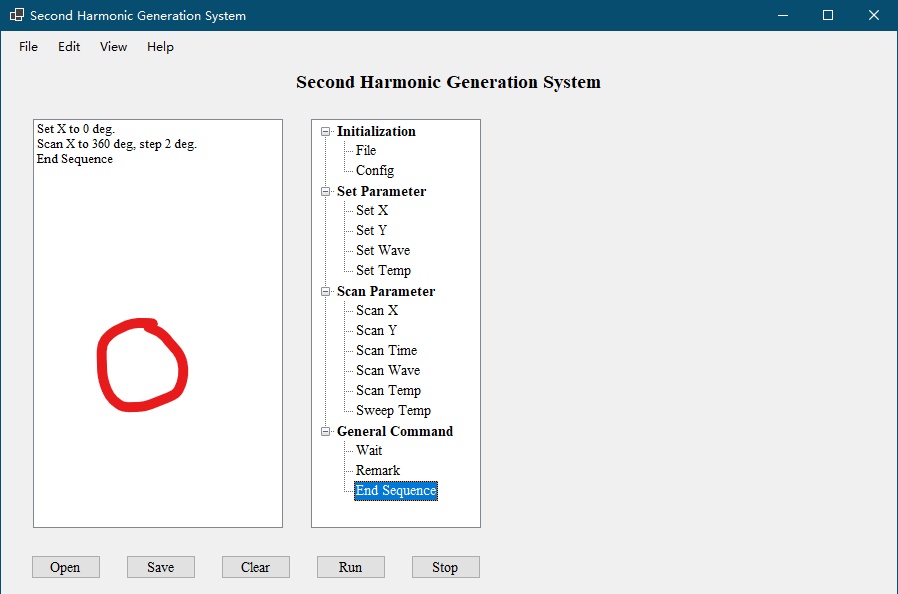Open the View menu

(x=113, y=47)
